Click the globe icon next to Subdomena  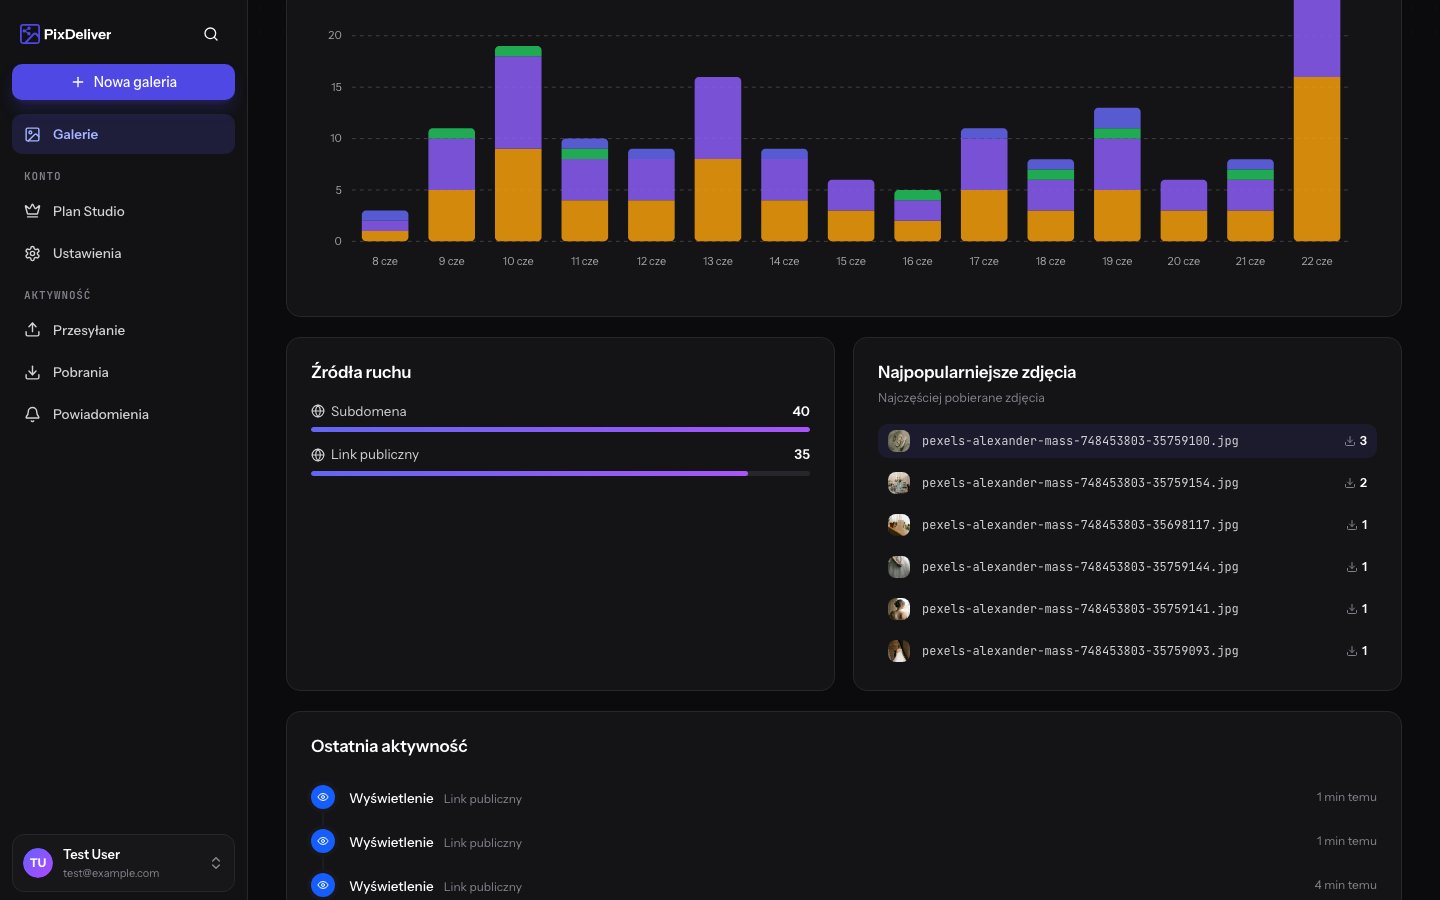click(318, 411)
